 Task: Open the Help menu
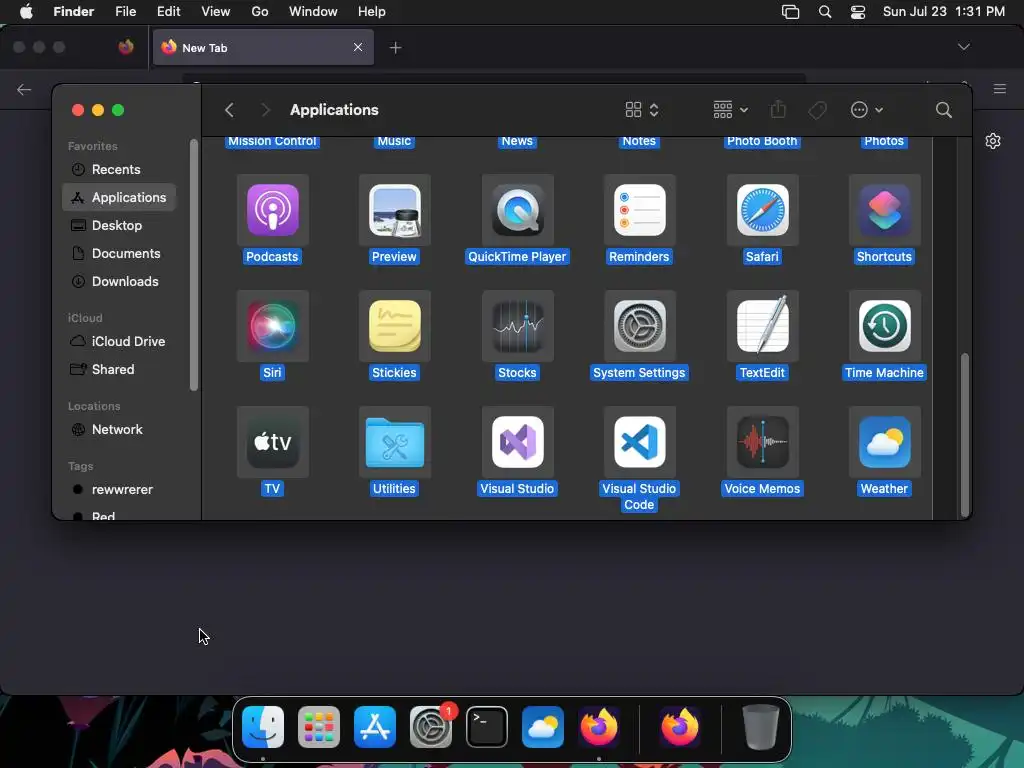pos(372,12)
